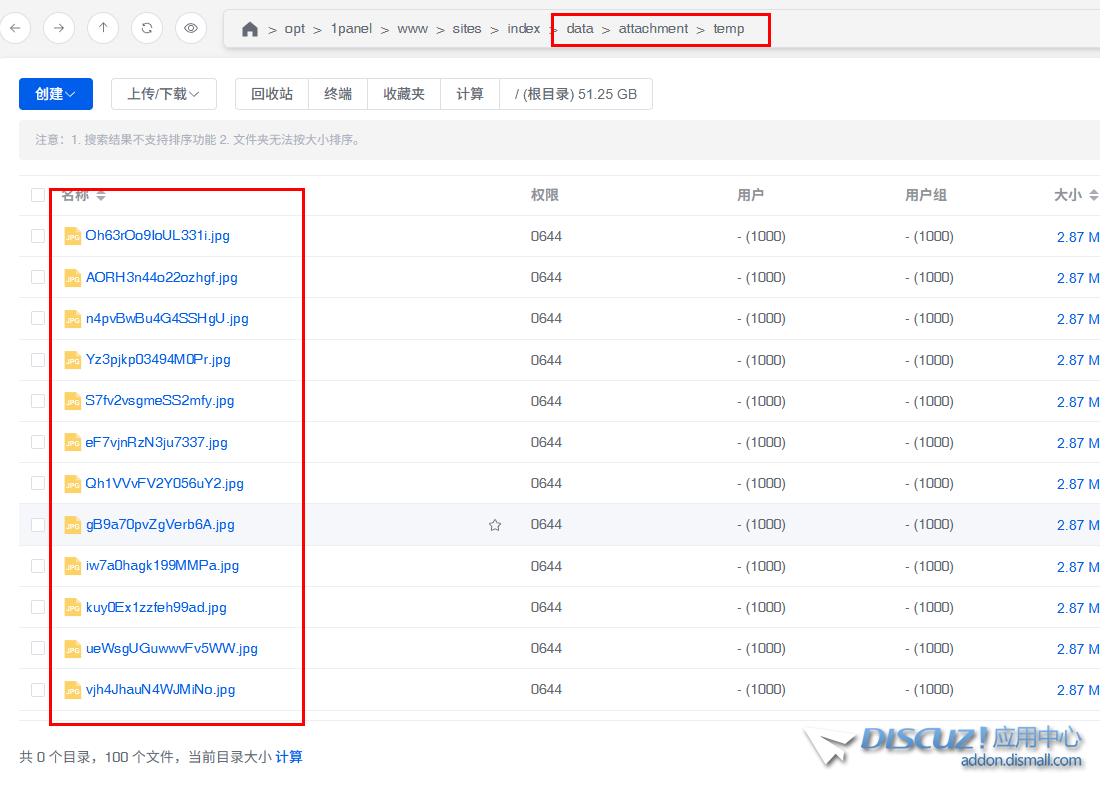The width and height of the screenshot is (1100, 786).
Task: Check the box for Qh1VVvFV2Y056uY2.jpg
Action: (38, 484)
